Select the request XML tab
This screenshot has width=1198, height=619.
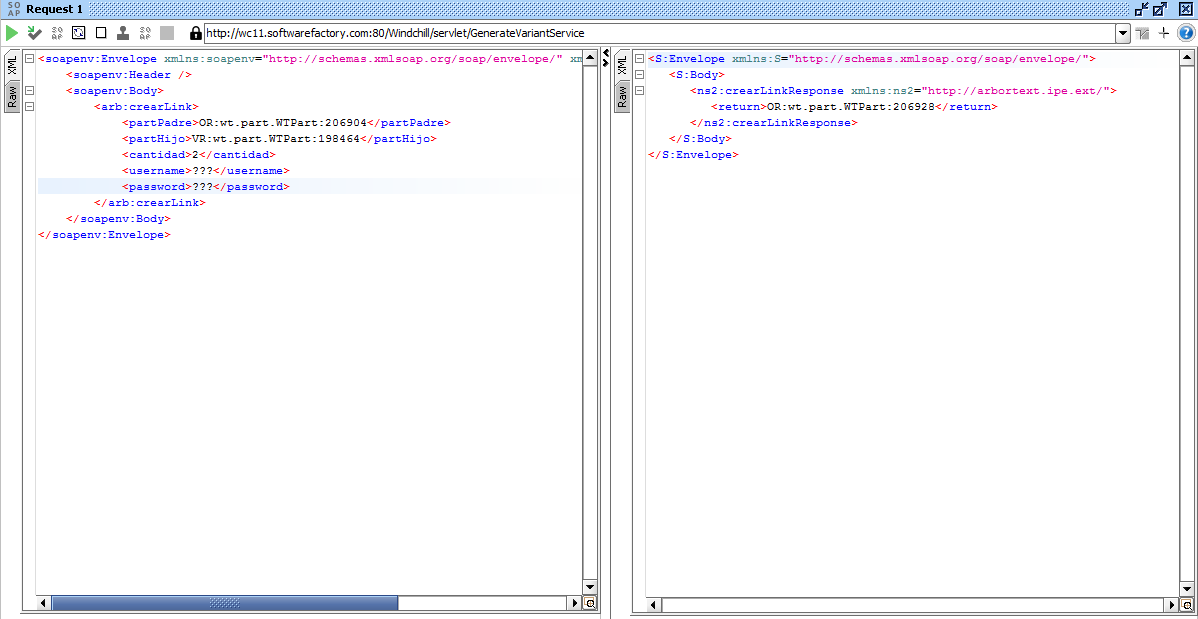coord(12,65)
